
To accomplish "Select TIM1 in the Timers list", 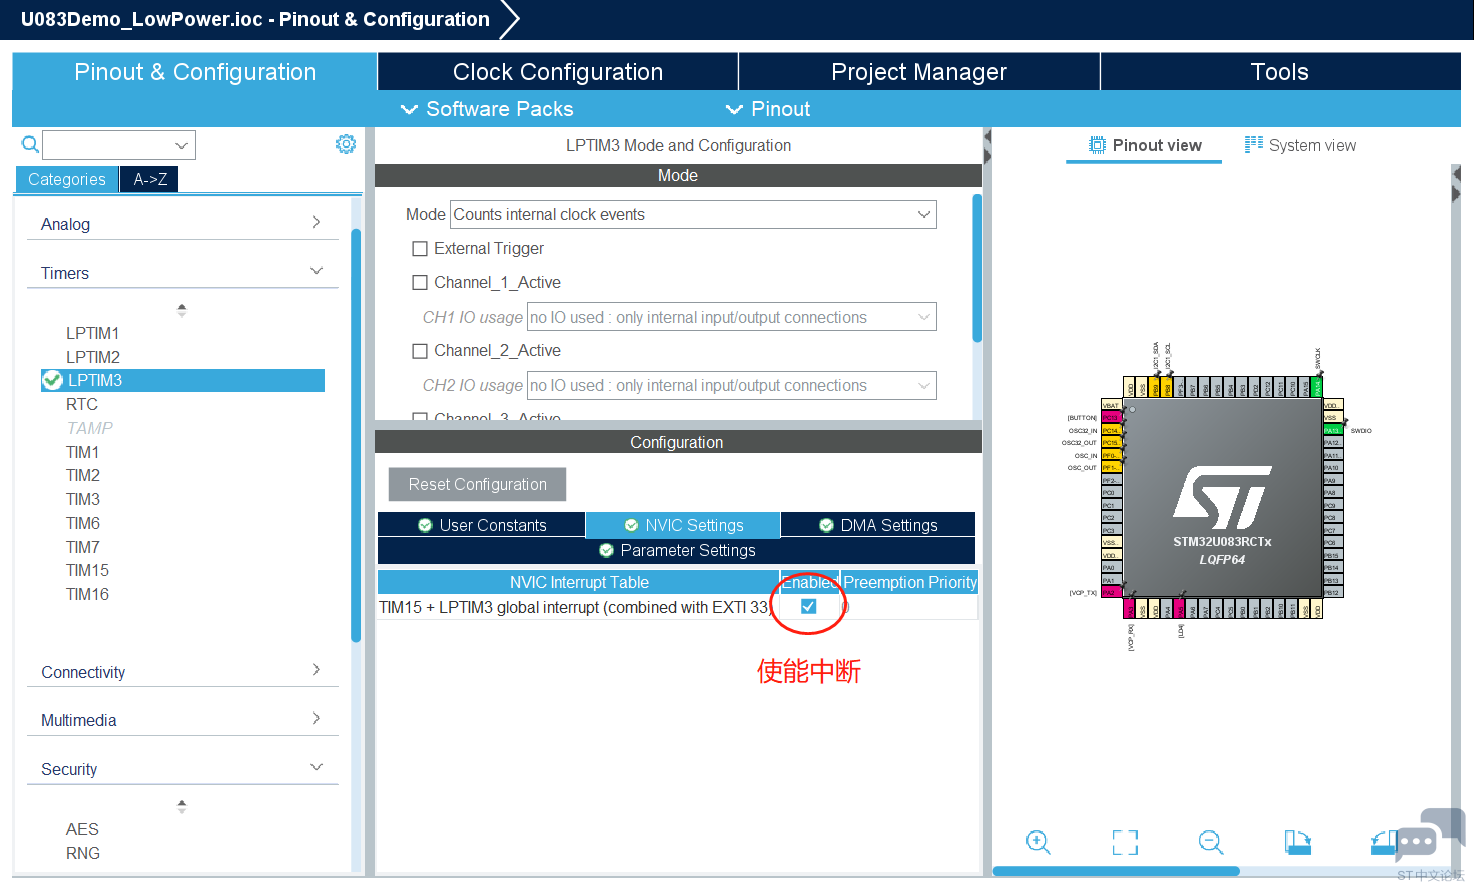I will [83, 452].
